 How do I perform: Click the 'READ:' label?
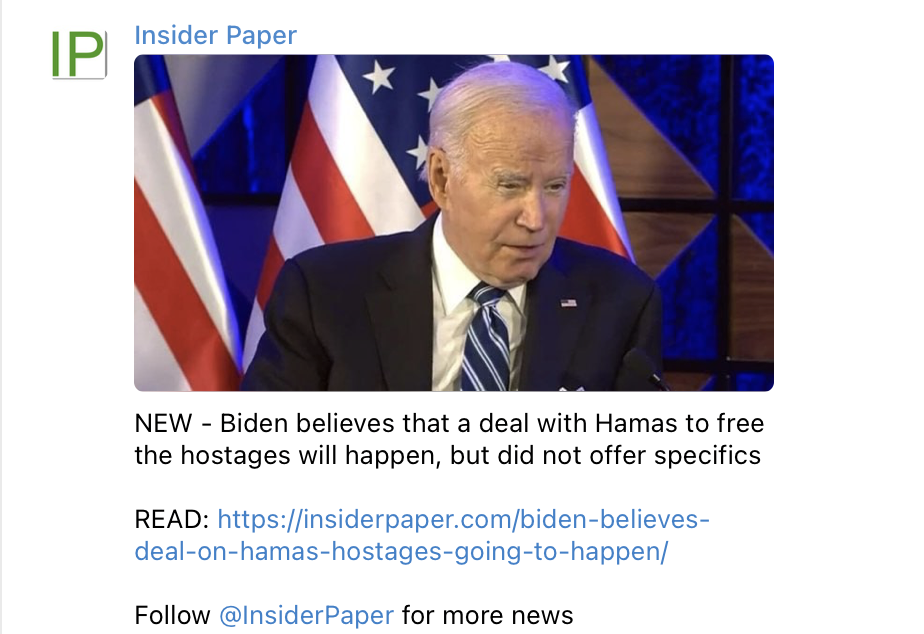point(171,520)
